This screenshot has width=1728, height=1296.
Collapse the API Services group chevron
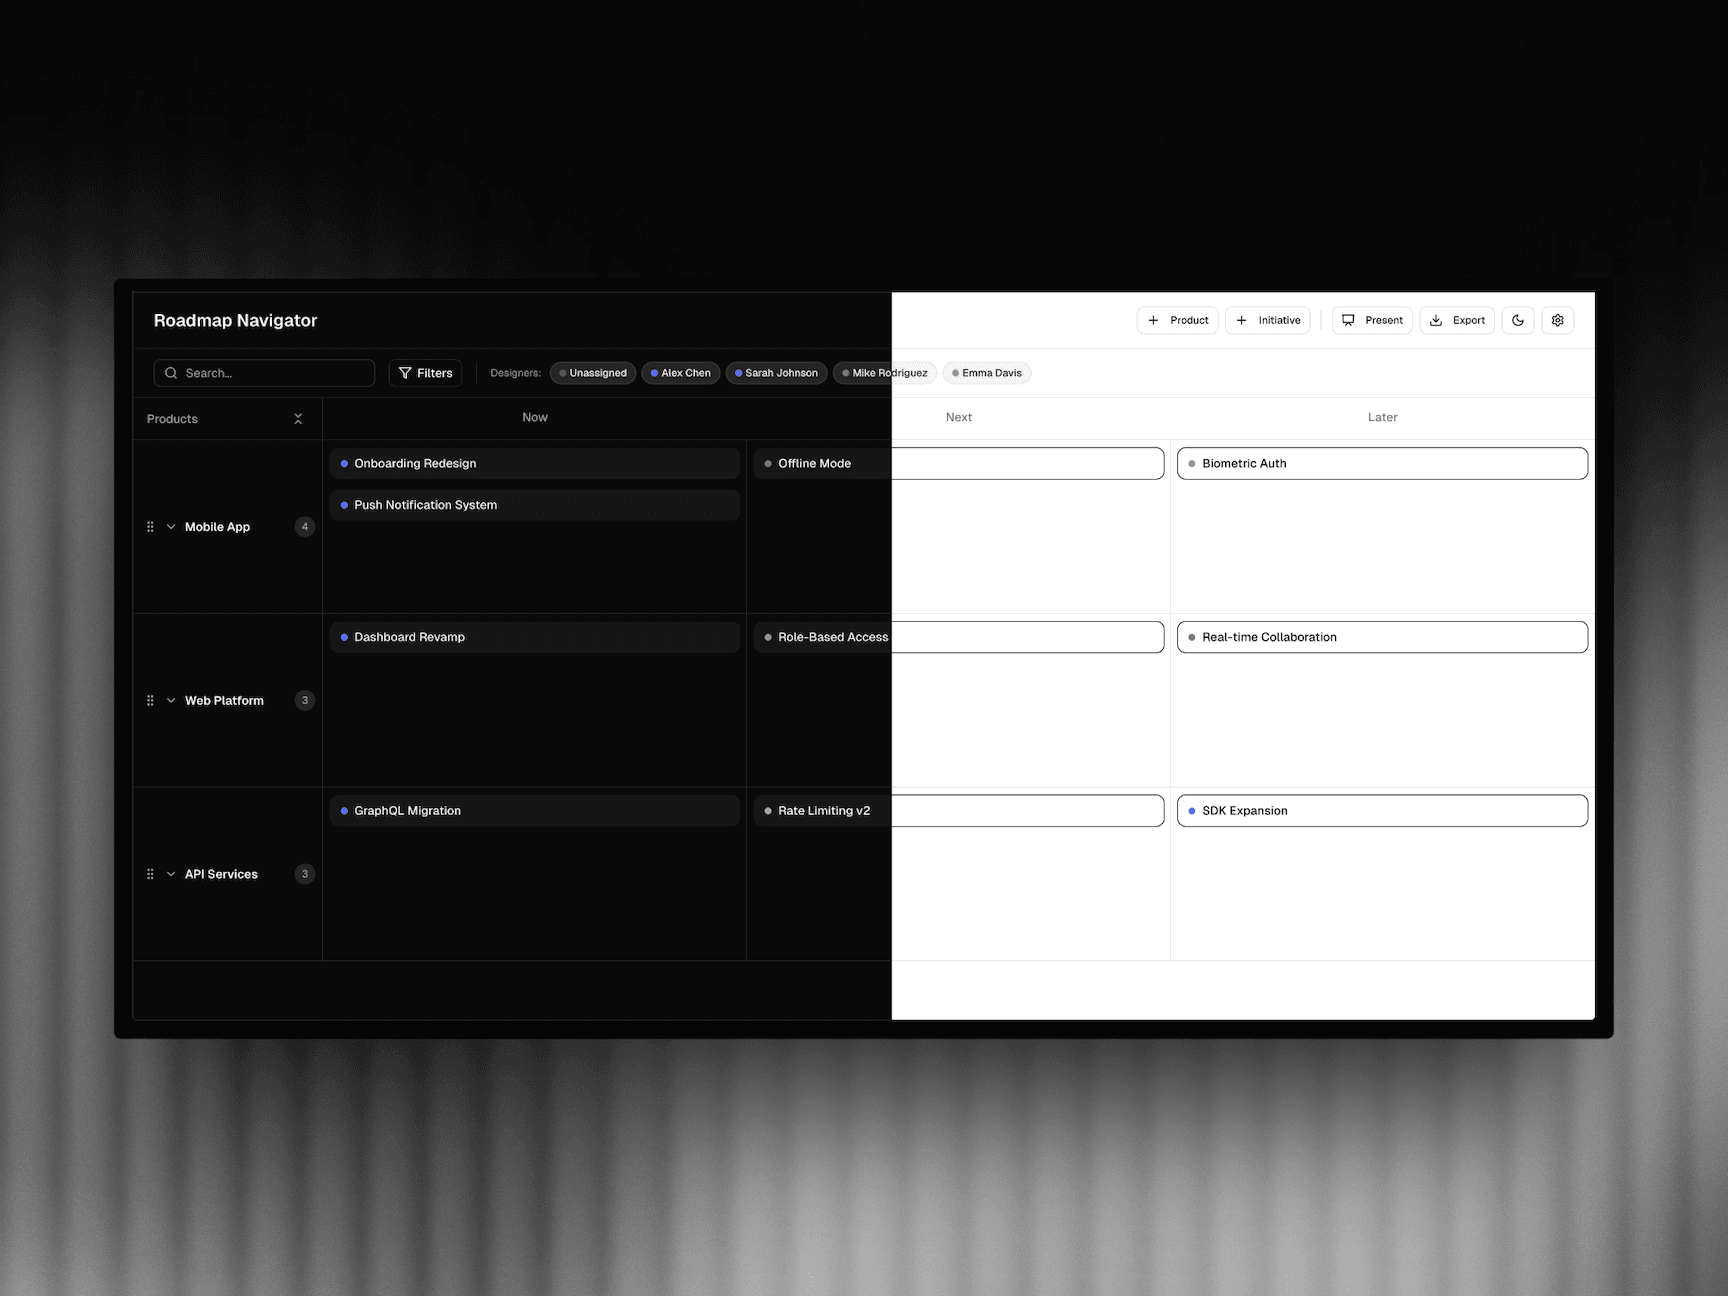point(170,873)
